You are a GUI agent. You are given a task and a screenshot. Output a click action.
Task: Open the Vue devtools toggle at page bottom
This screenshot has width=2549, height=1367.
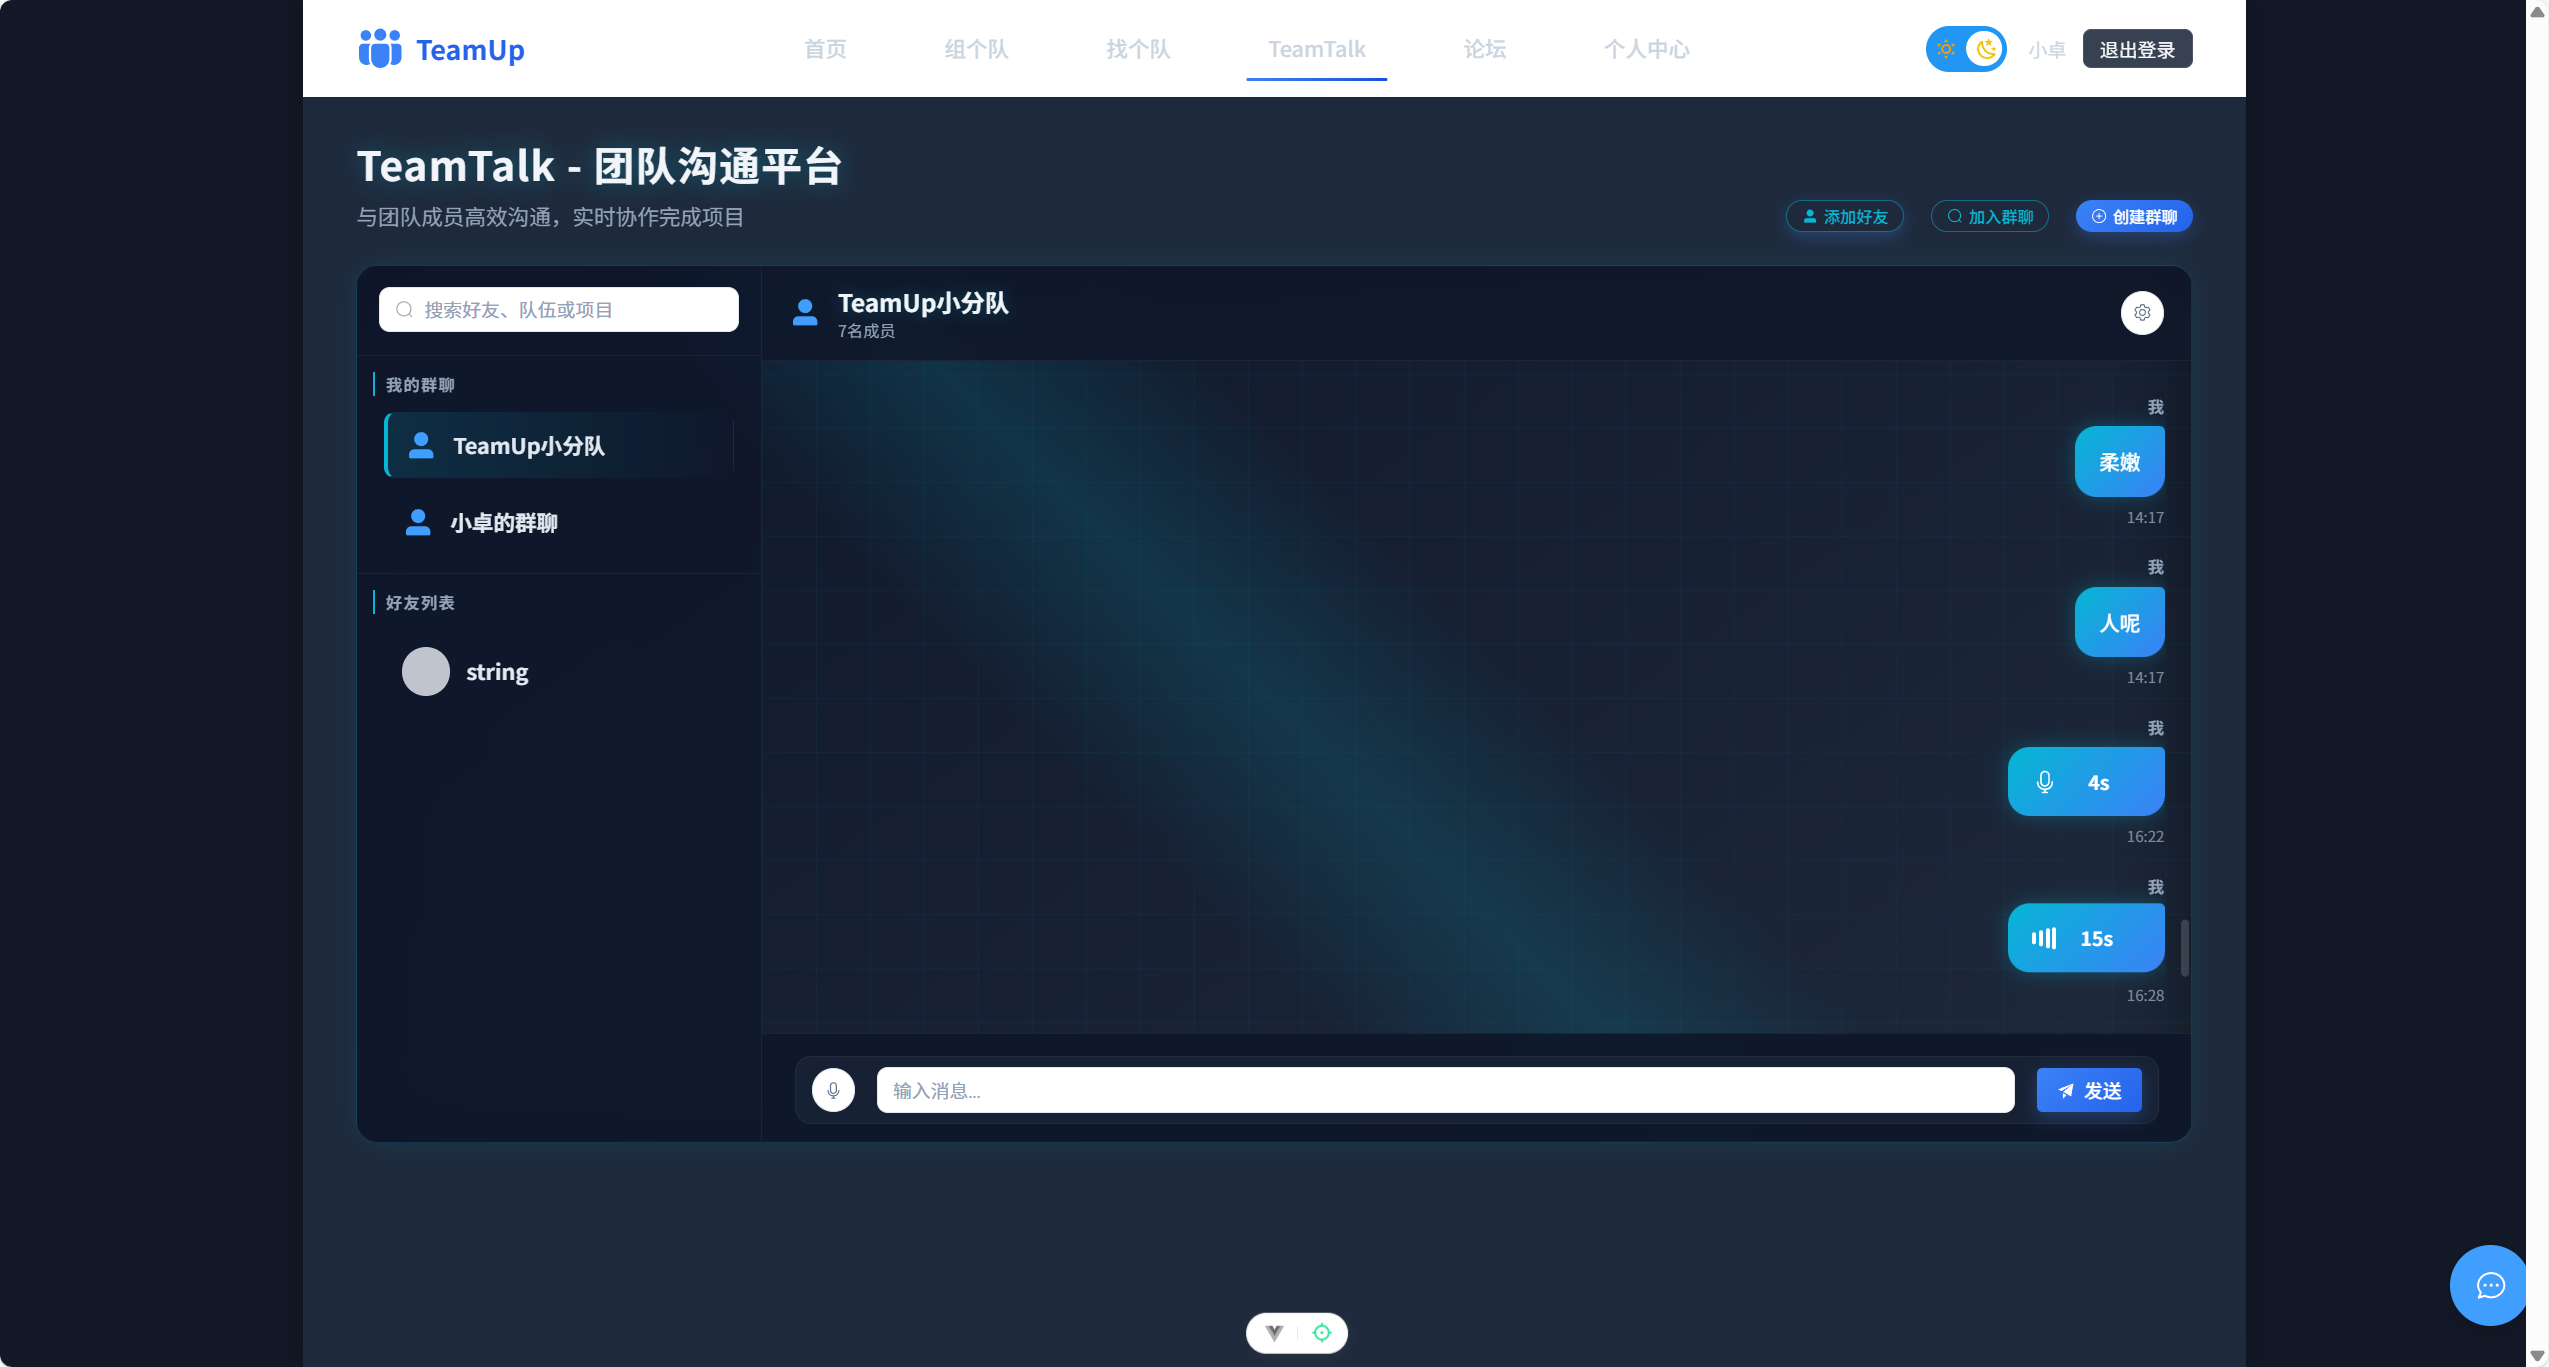[1273, 1332]
